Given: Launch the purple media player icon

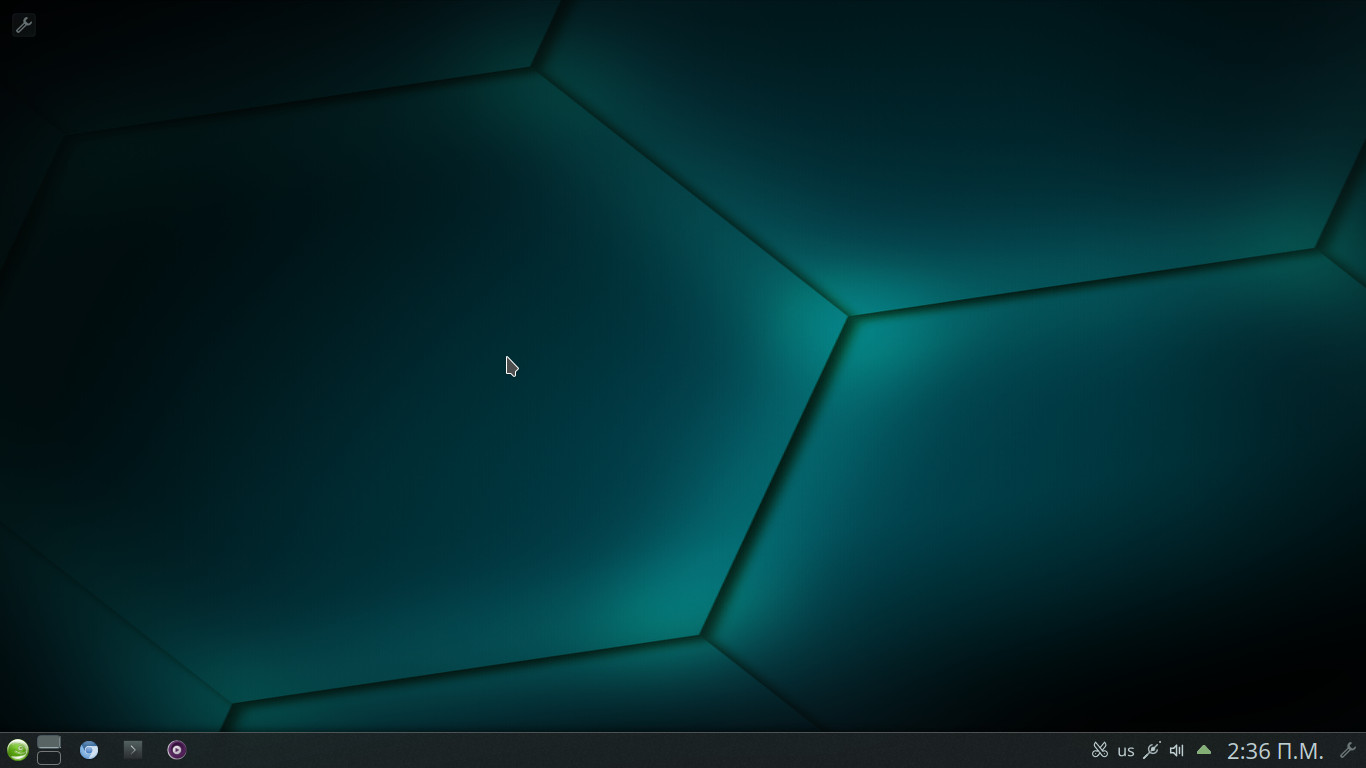Looking at the screenshot, I should (177, 750).
